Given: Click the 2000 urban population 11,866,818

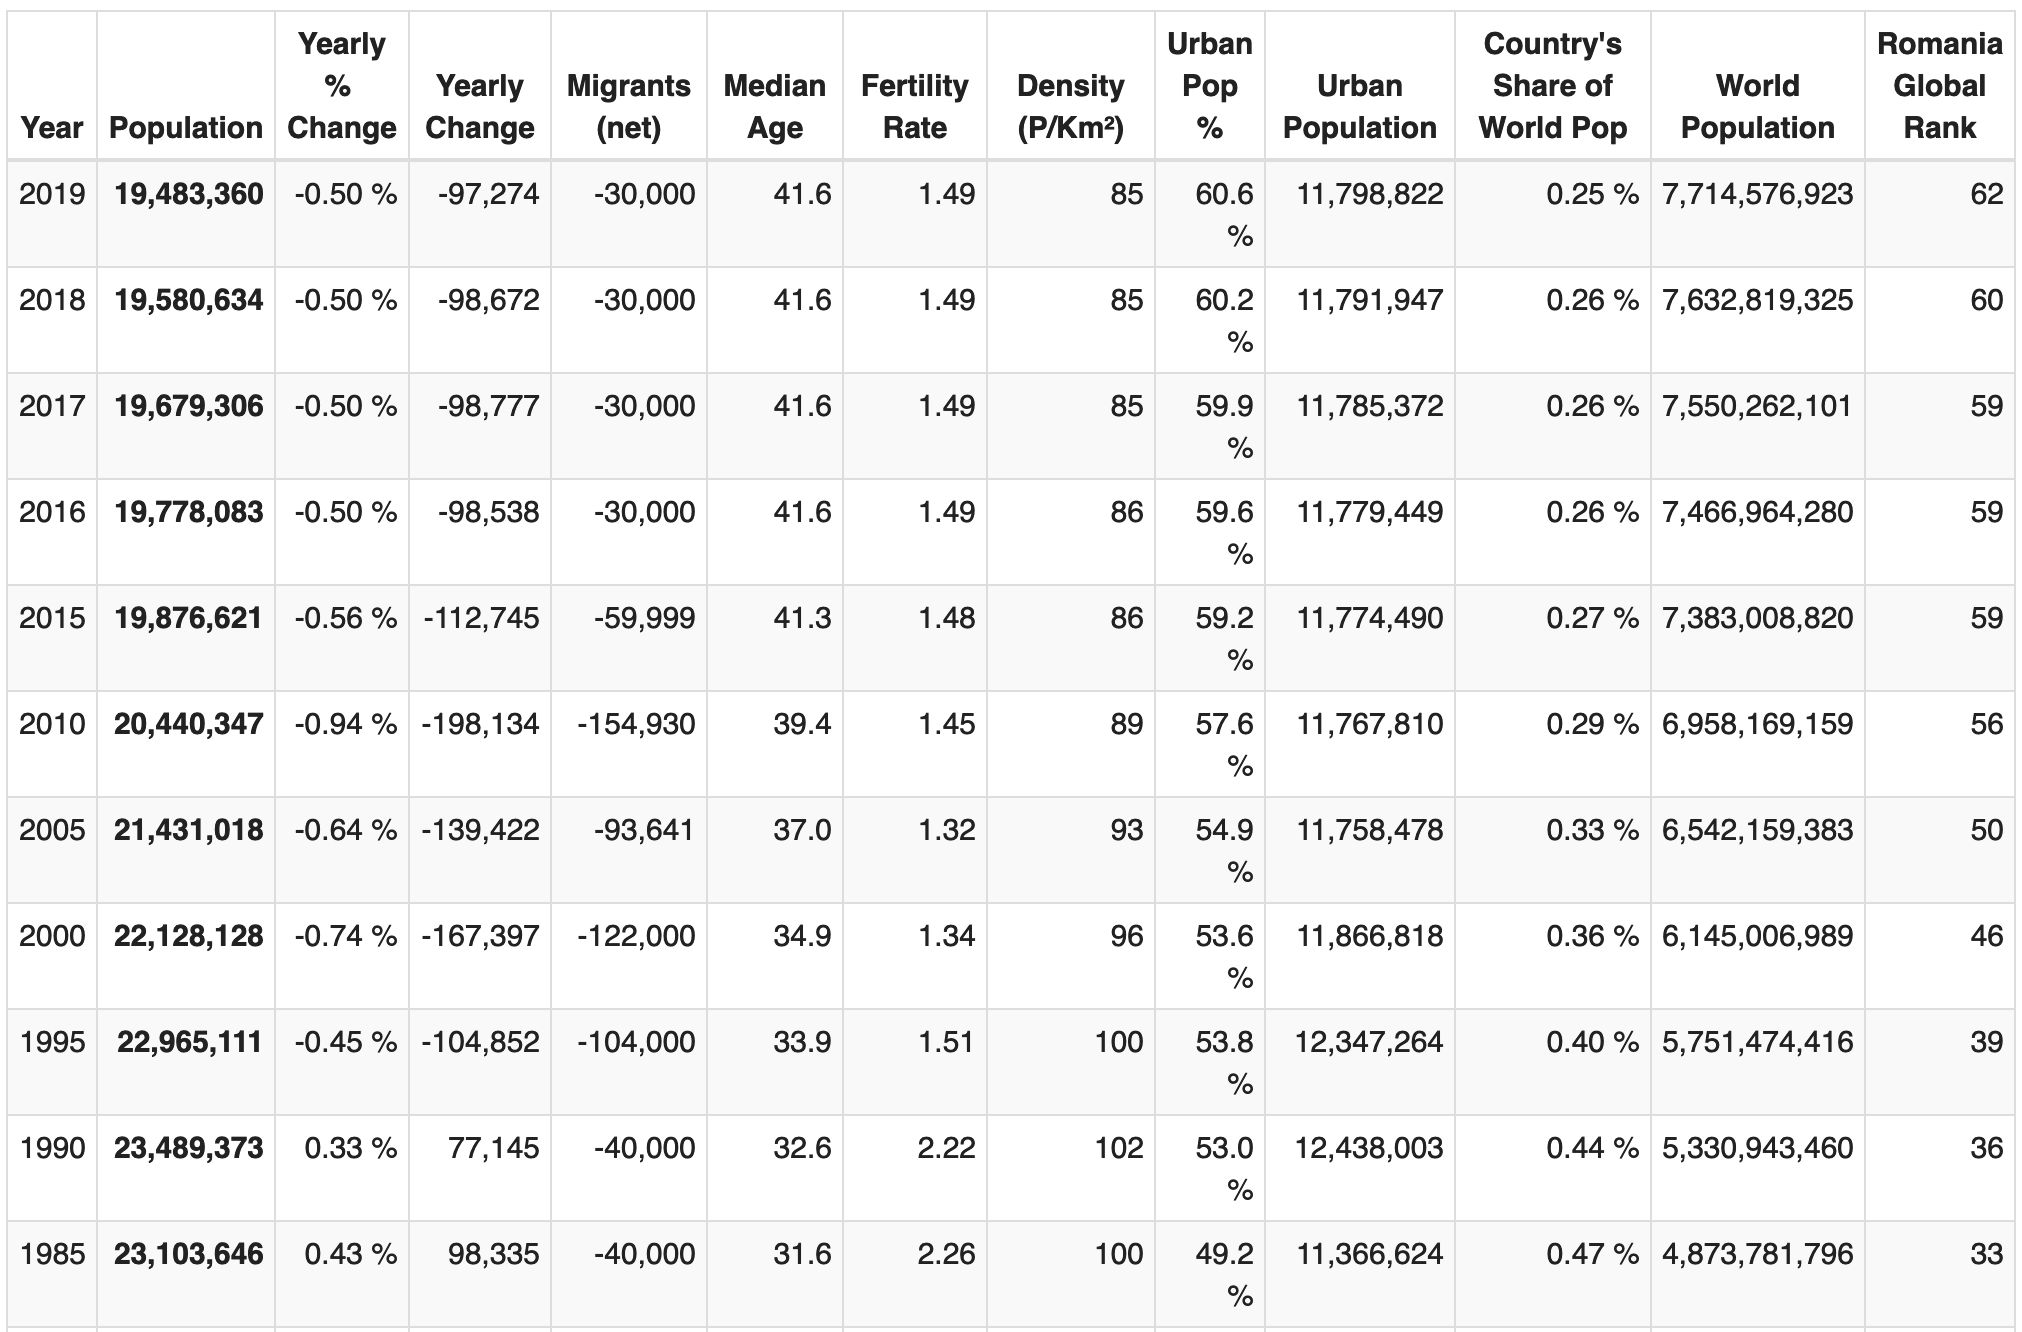Looking at the screenshot, I should 1370,936.
